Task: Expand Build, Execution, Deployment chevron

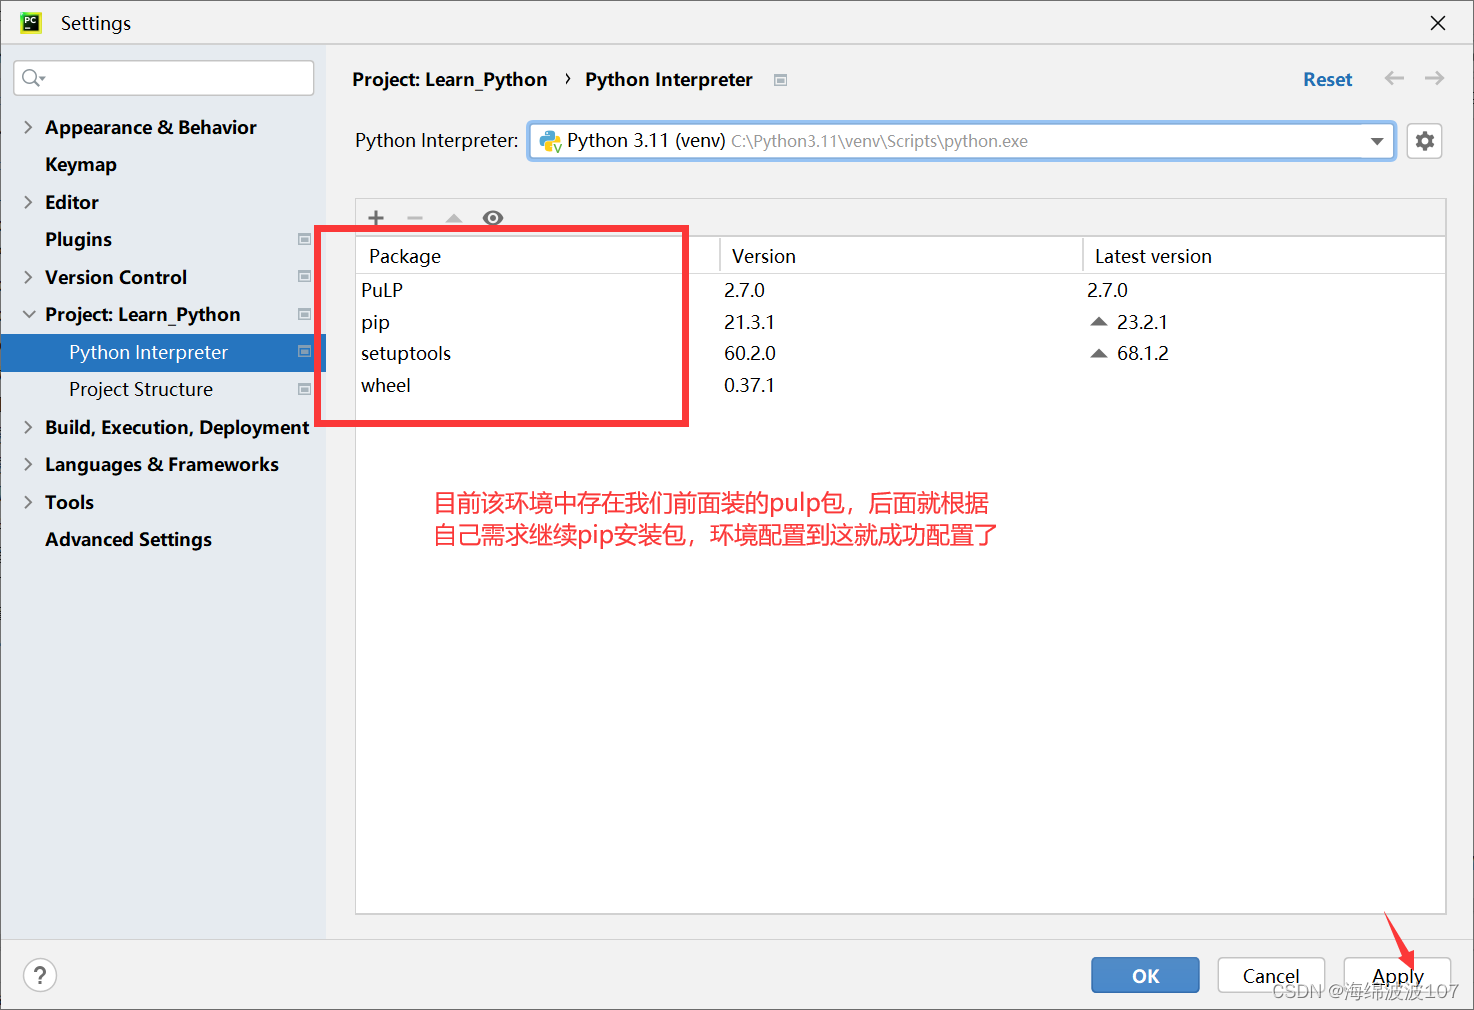Action: click(x=28, y=427)
